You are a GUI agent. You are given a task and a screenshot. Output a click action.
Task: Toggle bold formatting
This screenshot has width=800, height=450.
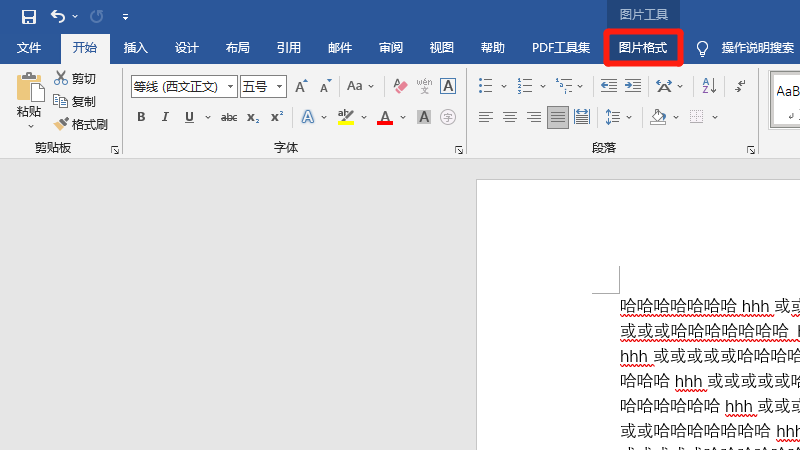click(141, 118)
